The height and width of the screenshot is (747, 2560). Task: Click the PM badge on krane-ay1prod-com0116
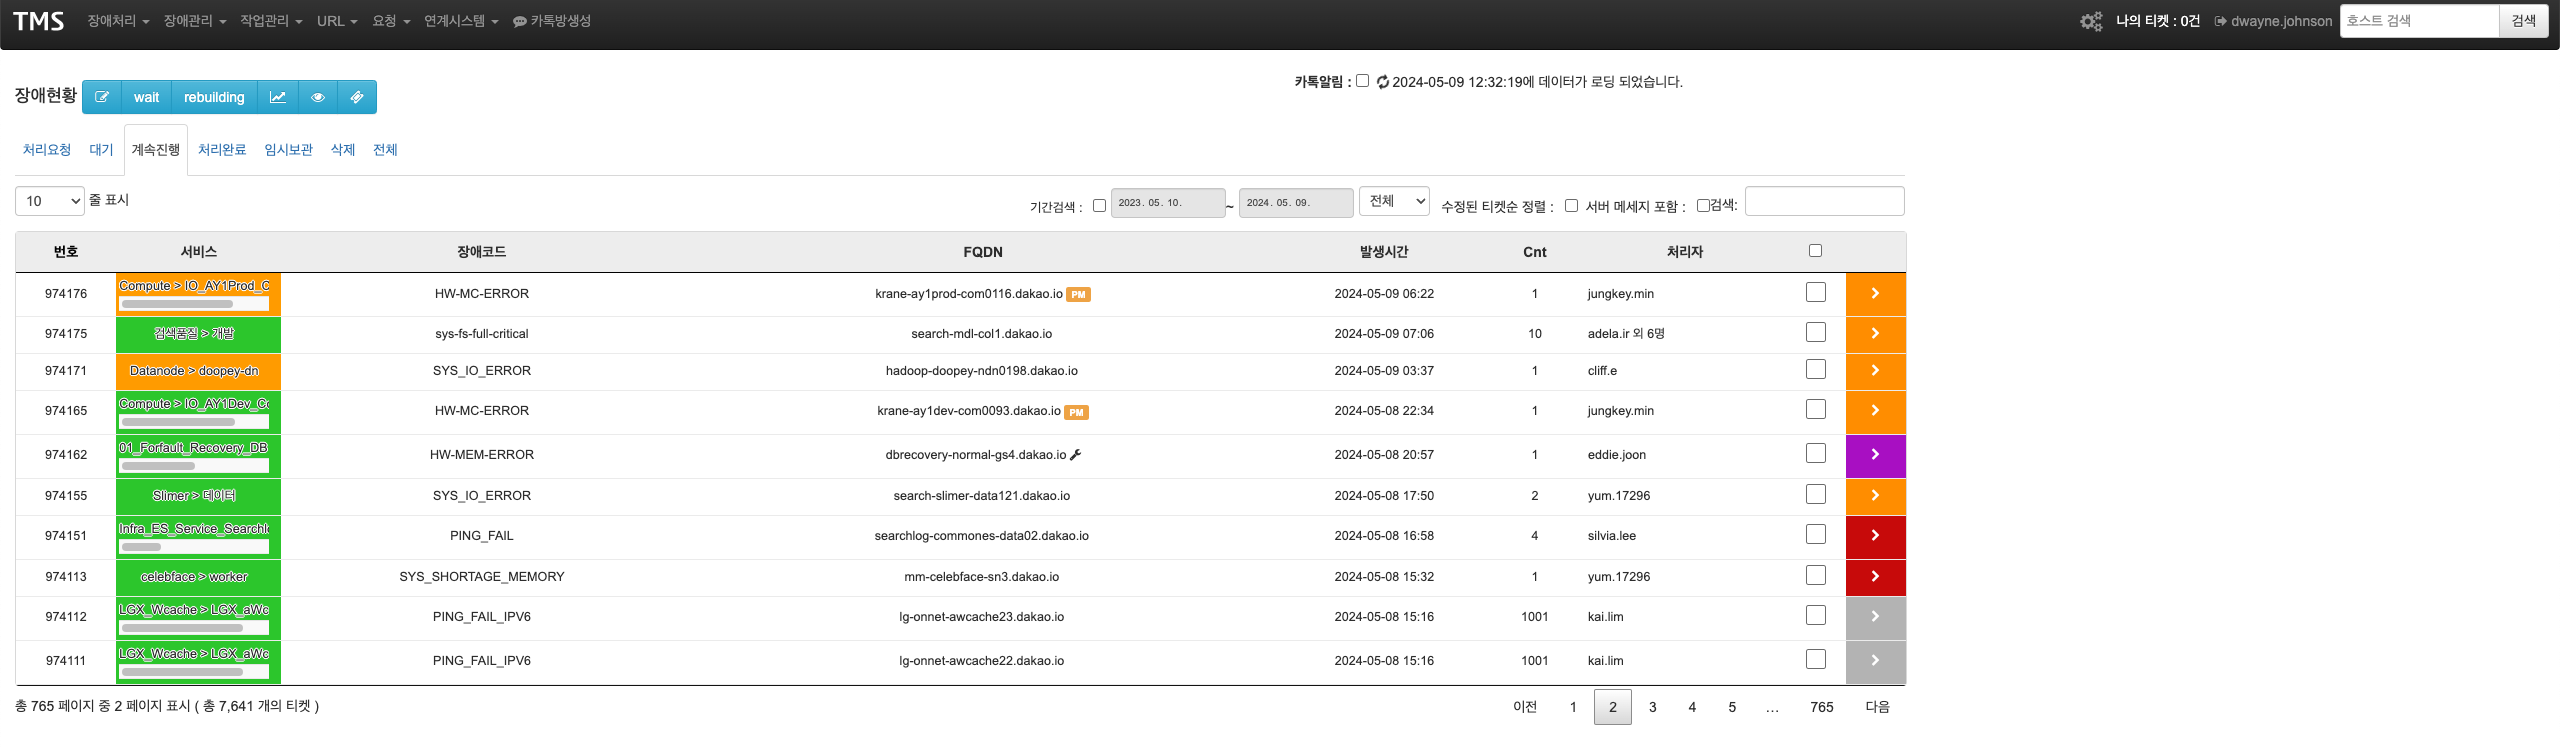pos(1078,295)
